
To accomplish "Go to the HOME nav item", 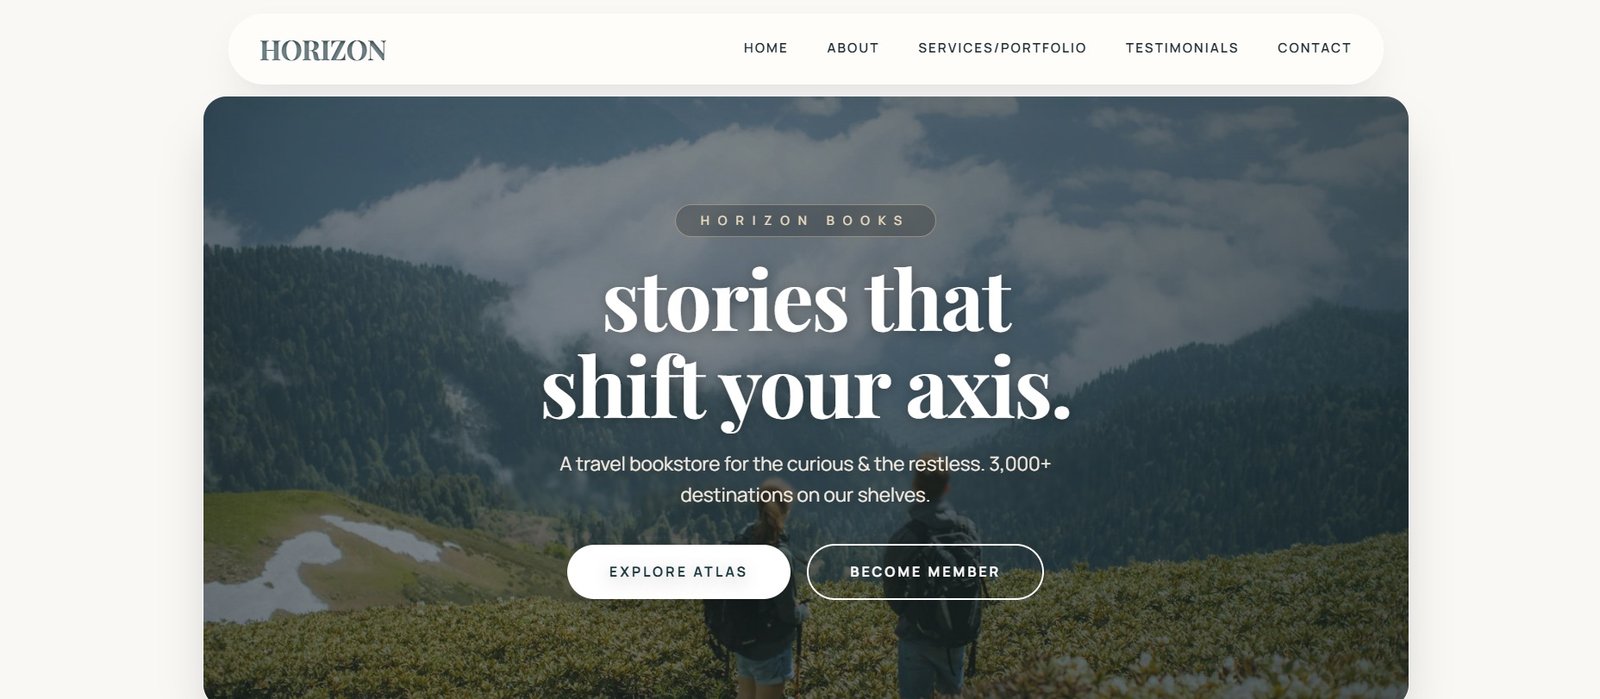I will coord(765,48).
